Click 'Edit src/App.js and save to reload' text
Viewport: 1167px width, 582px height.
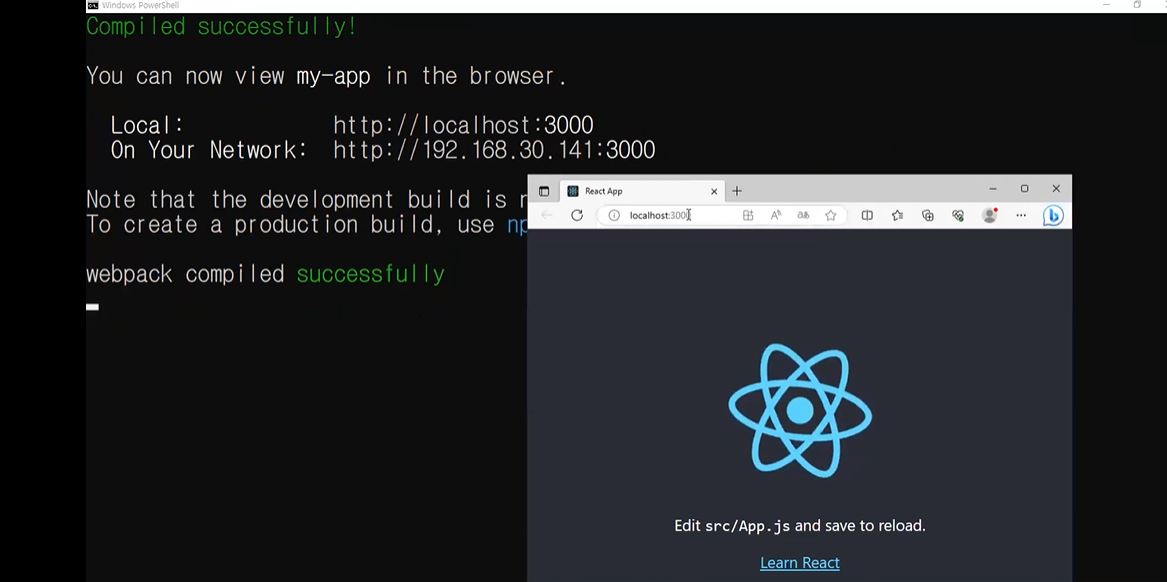click(x=800, y=525)
